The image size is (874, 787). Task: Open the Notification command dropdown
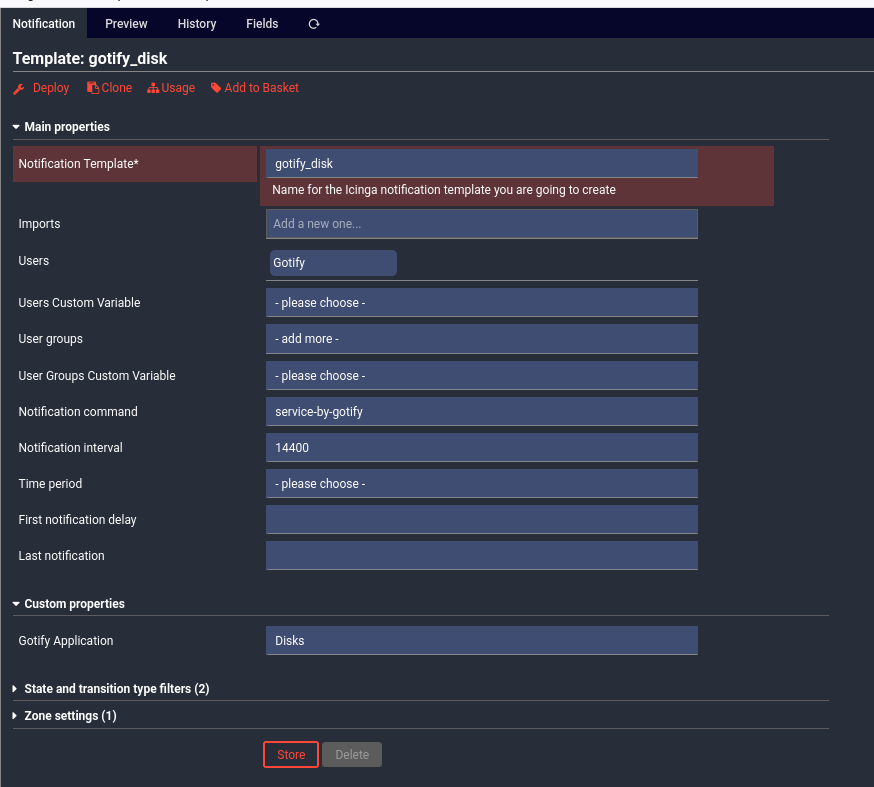click(x=481, y=411)
